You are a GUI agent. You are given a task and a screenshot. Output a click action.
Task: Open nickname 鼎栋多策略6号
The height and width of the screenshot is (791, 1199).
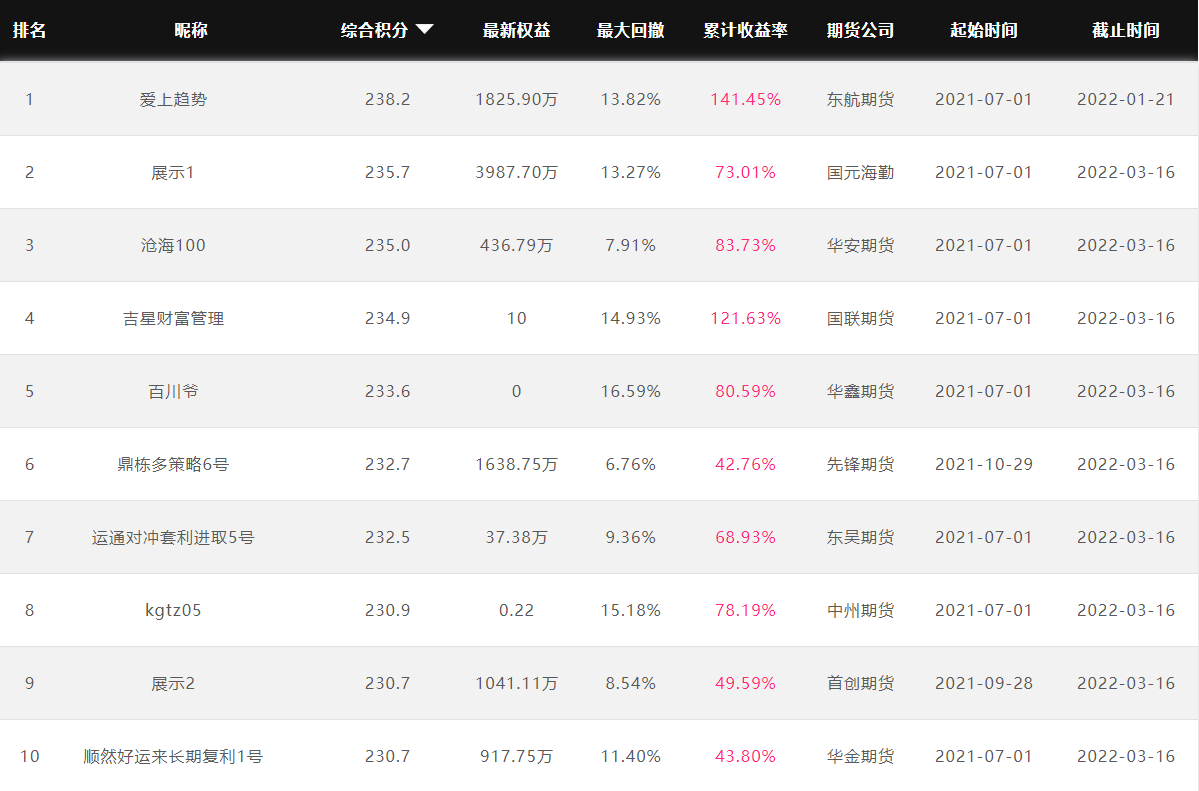[x=173, y=464]
